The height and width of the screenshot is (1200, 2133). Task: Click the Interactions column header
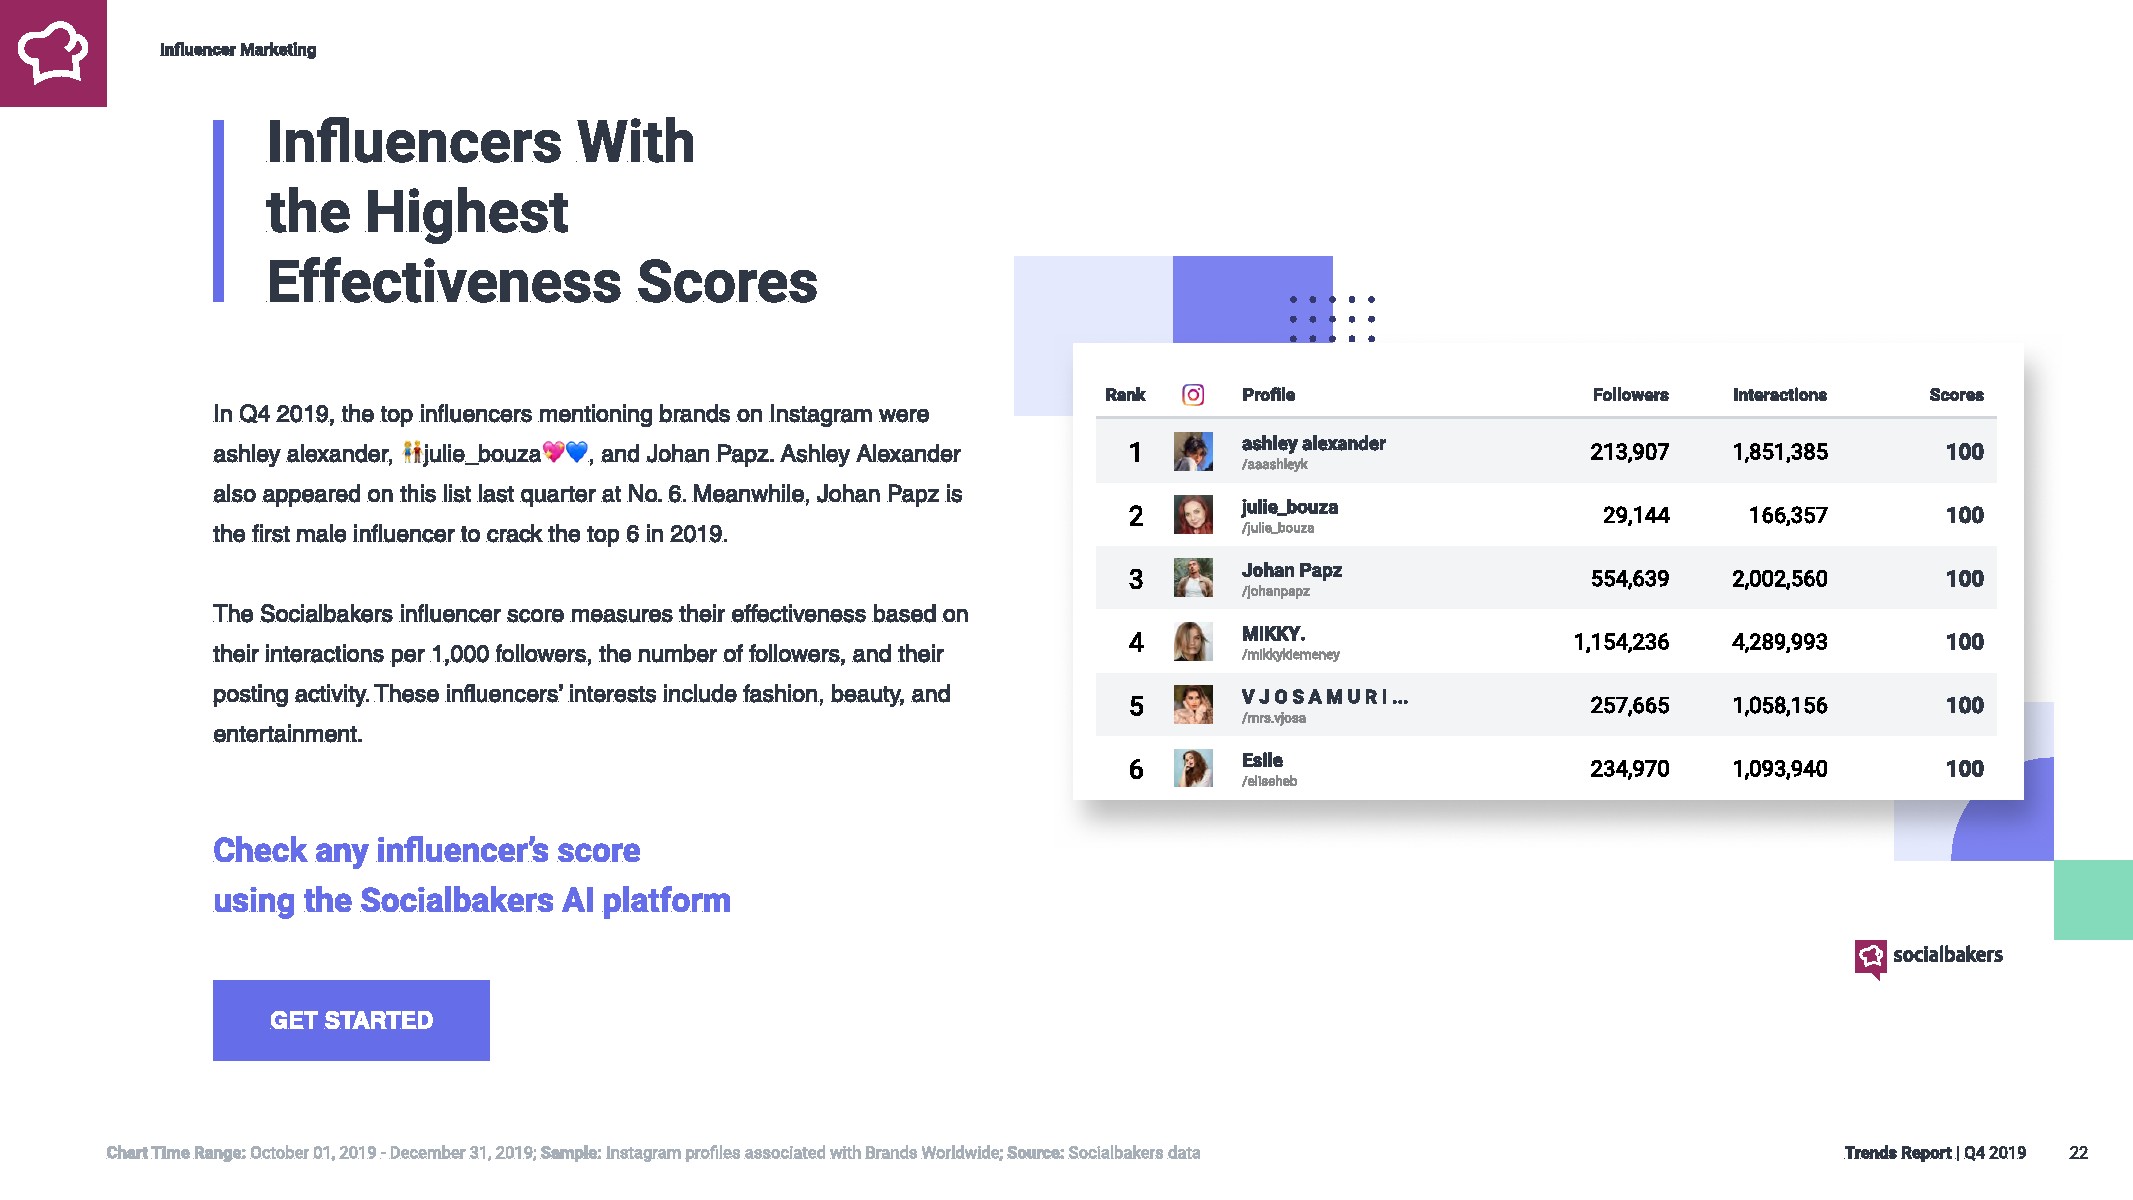click(1779, 395)
